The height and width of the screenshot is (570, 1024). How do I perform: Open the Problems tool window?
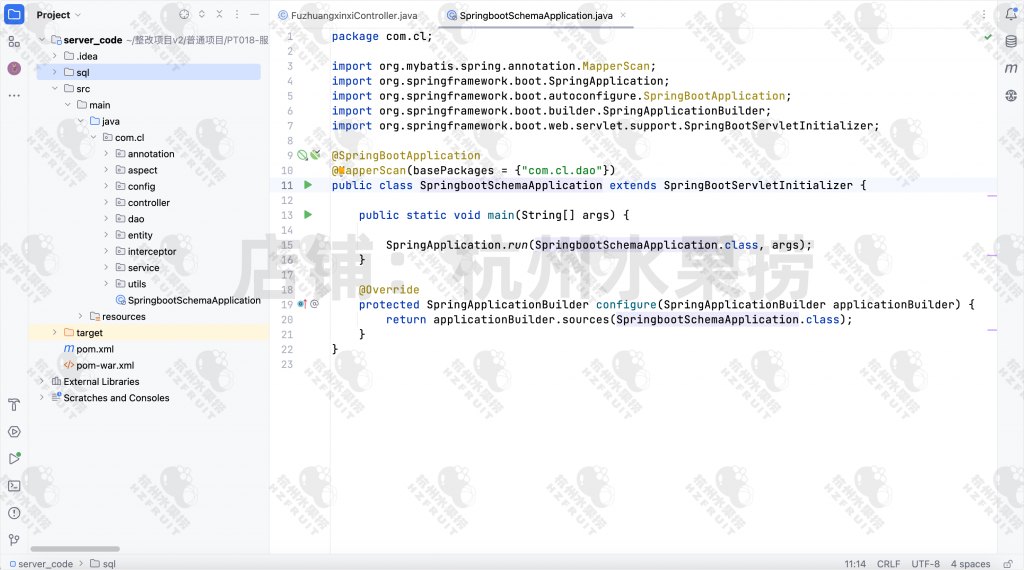point(14,513)
